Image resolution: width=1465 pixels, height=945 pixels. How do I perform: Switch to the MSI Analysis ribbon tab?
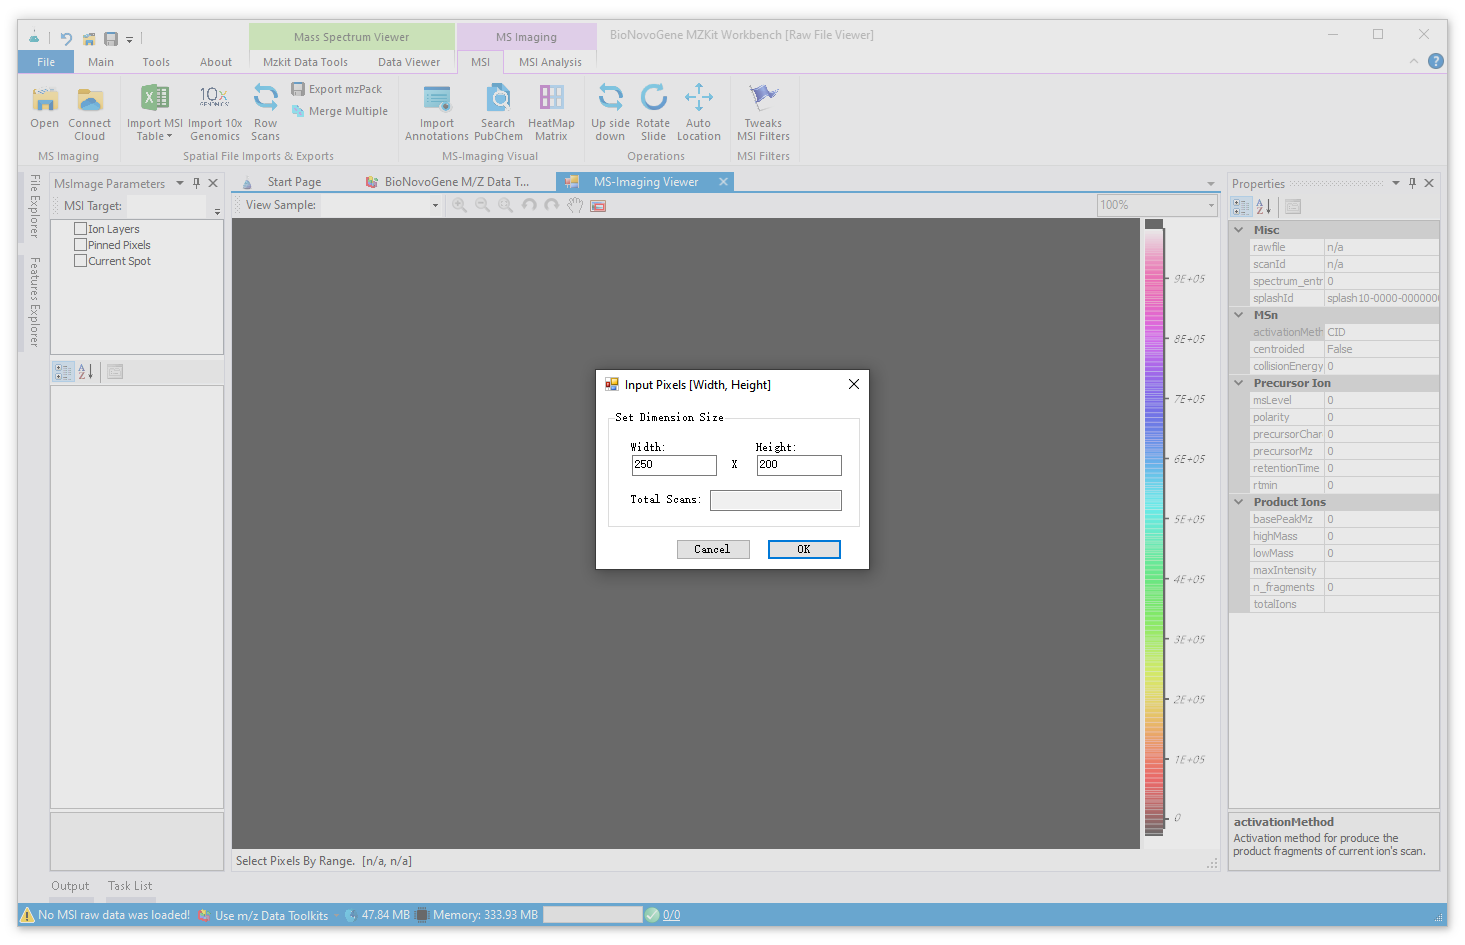[550, 62]
